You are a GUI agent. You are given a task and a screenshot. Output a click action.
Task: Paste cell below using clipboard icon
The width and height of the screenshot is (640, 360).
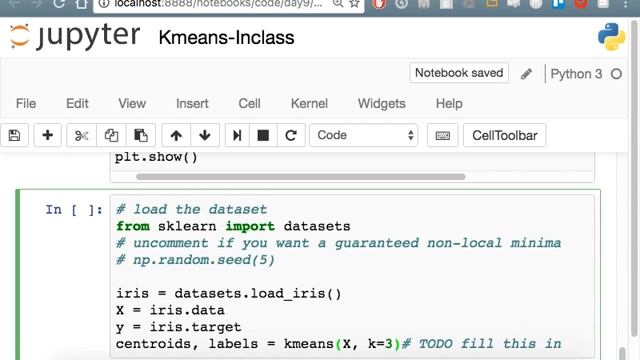[x=141, y=135]
